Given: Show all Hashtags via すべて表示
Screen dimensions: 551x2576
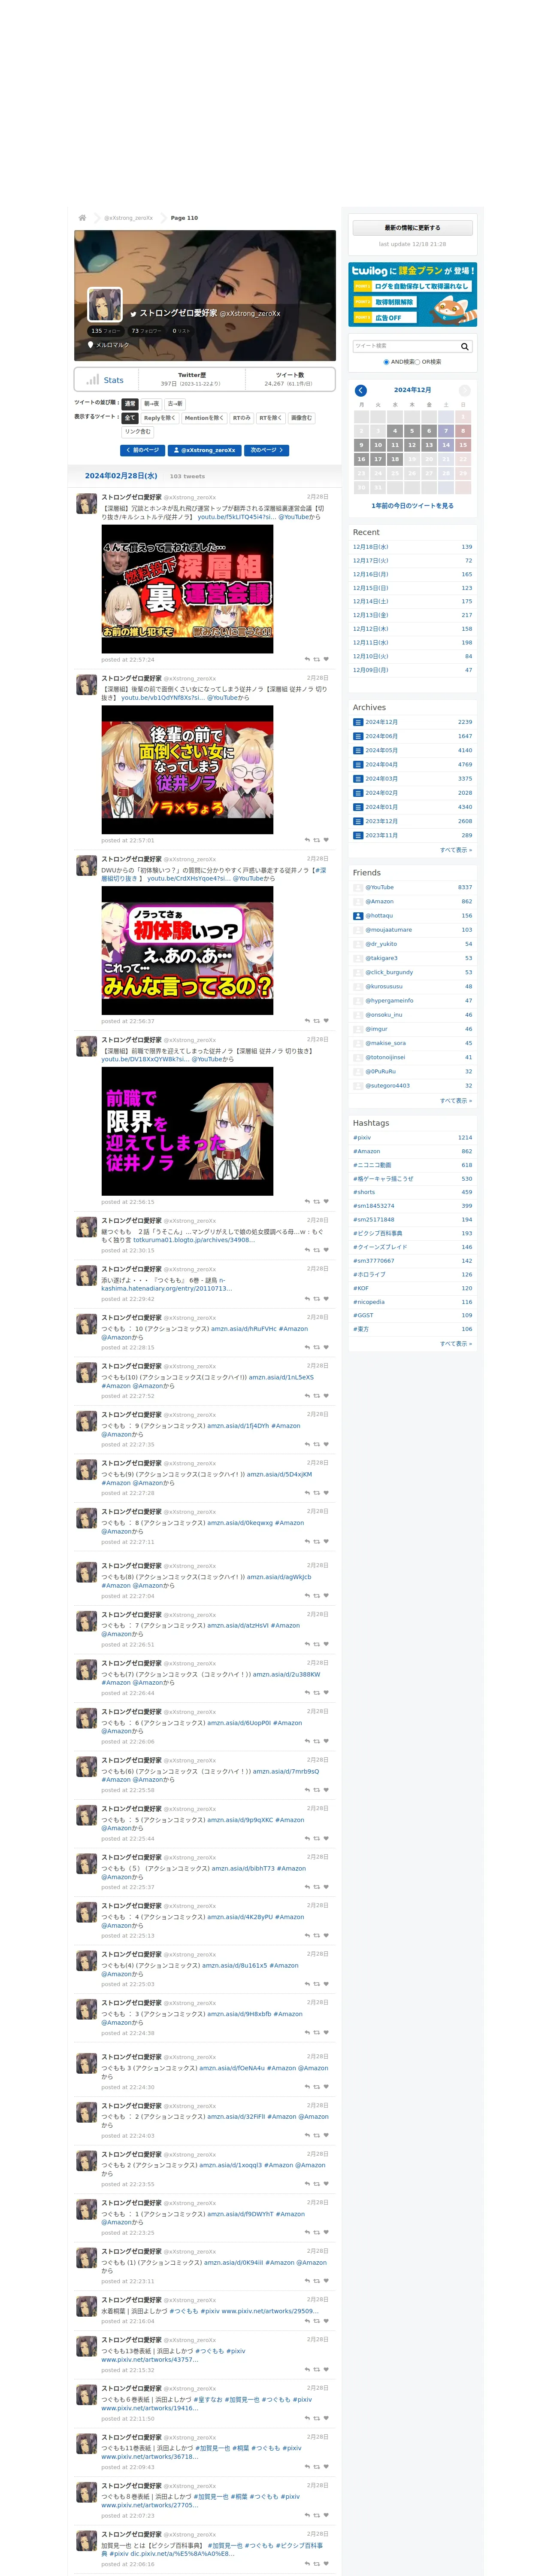Looking at the screenshot, I should pyautogui.click(x=456, y=1343).
